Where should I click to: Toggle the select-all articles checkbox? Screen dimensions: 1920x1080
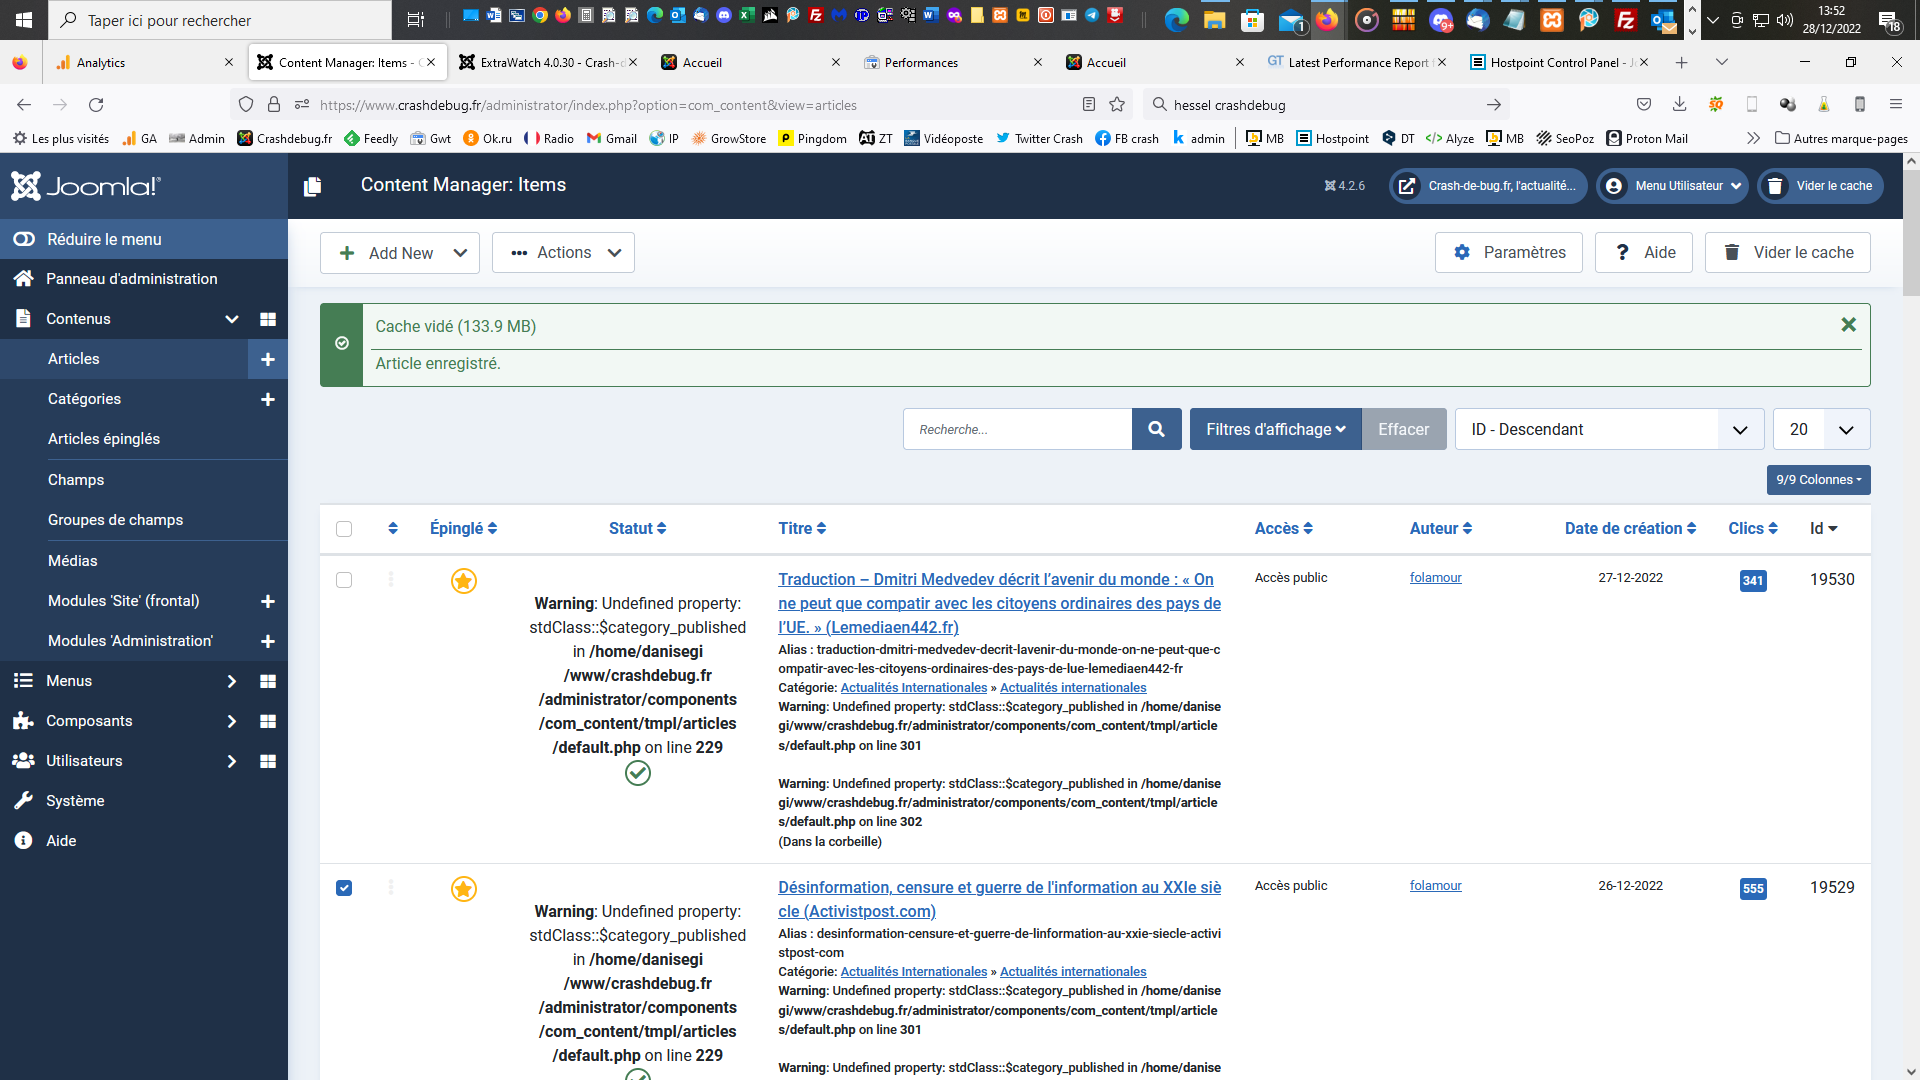pyautogui.click(x=344, y=529)
